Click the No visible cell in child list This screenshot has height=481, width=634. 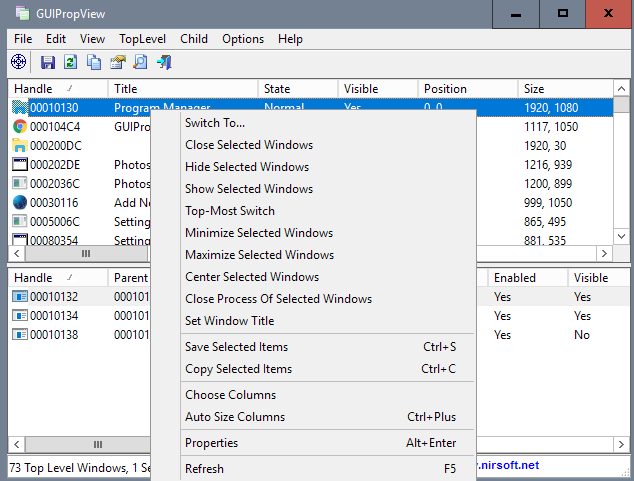[x=582, y=335]
